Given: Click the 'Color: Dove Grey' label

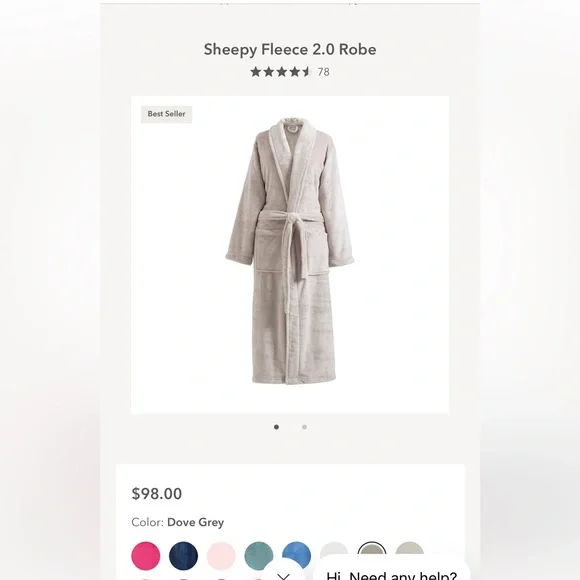Looking at the screenshot, I should coord(178,522).
